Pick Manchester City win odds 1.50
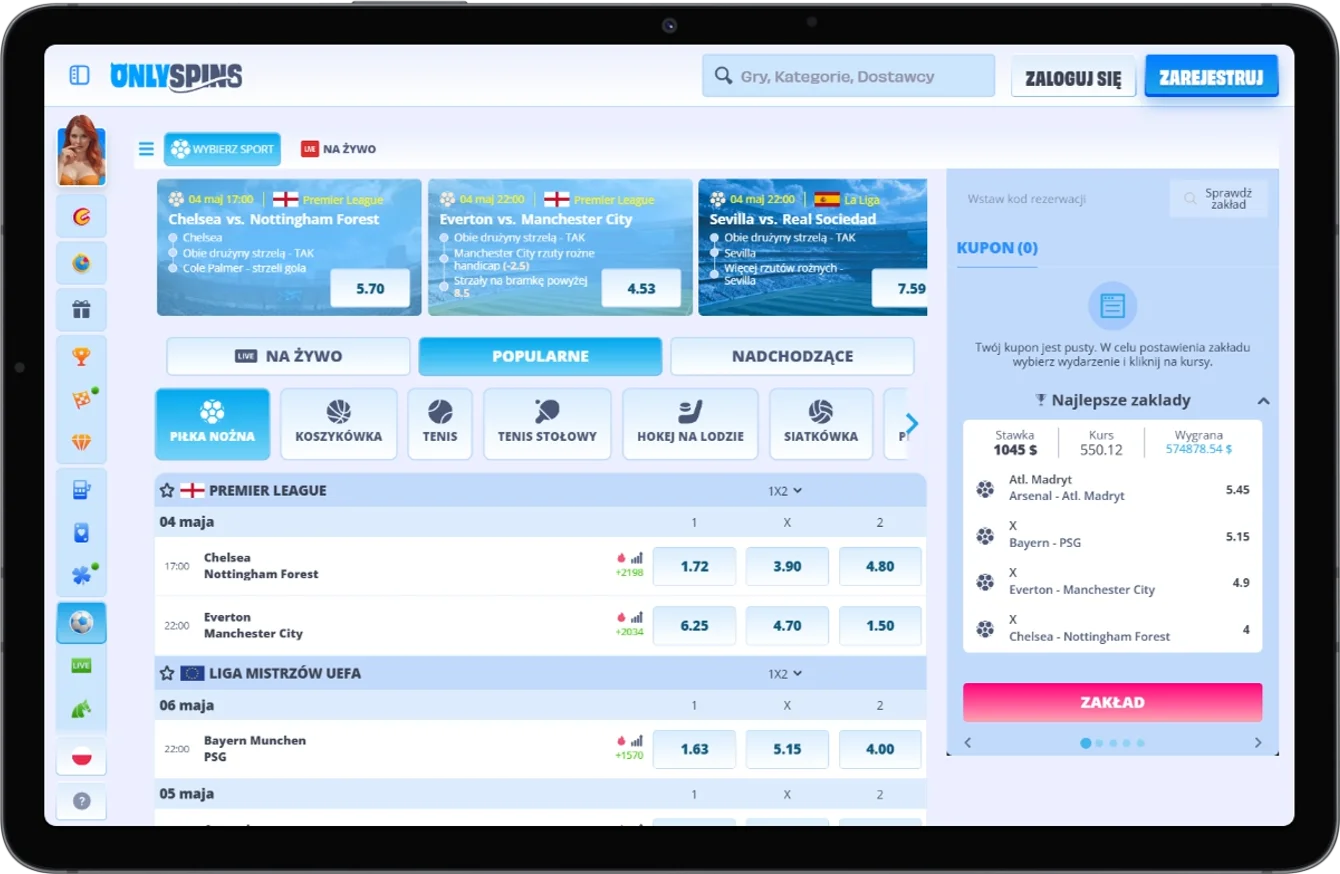 pyautogui.click(x=880, y=626)
